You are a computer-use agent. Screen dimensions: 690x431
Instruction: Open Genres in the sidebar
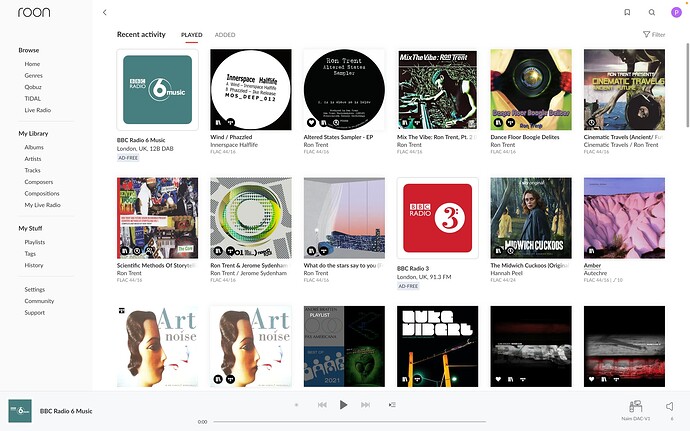tap(33, 75)
